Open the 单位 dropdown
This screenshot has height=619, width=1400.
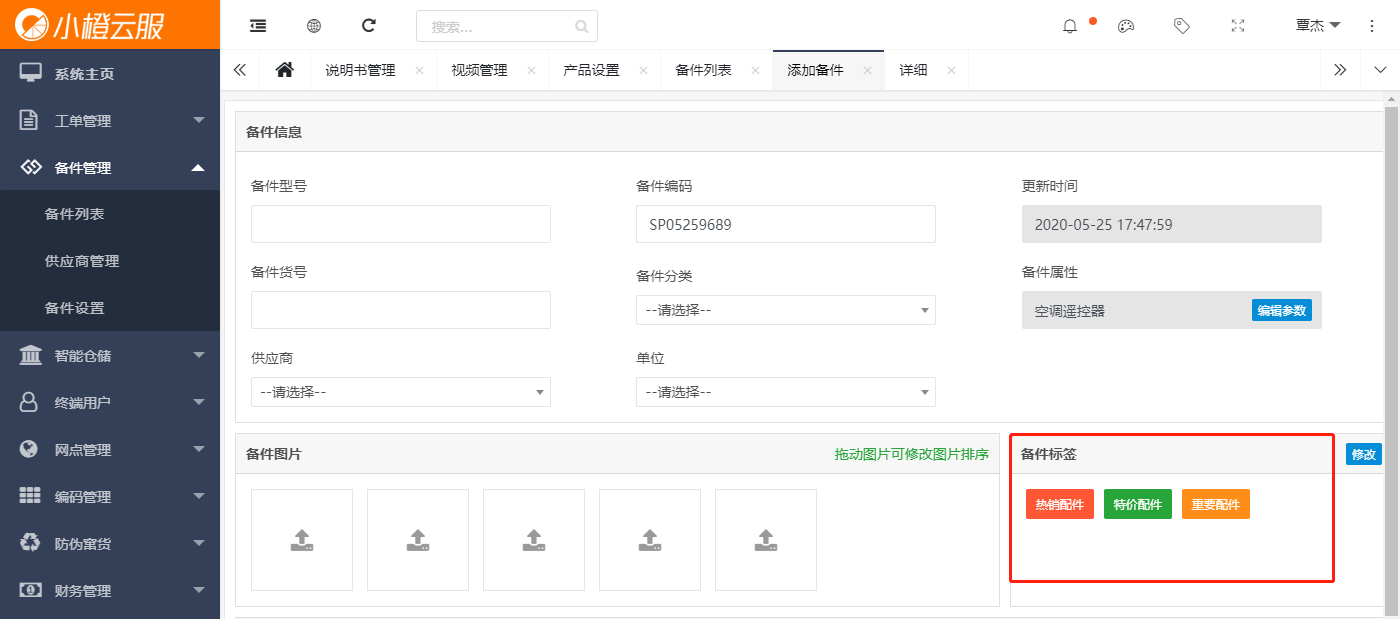[785, 392]
